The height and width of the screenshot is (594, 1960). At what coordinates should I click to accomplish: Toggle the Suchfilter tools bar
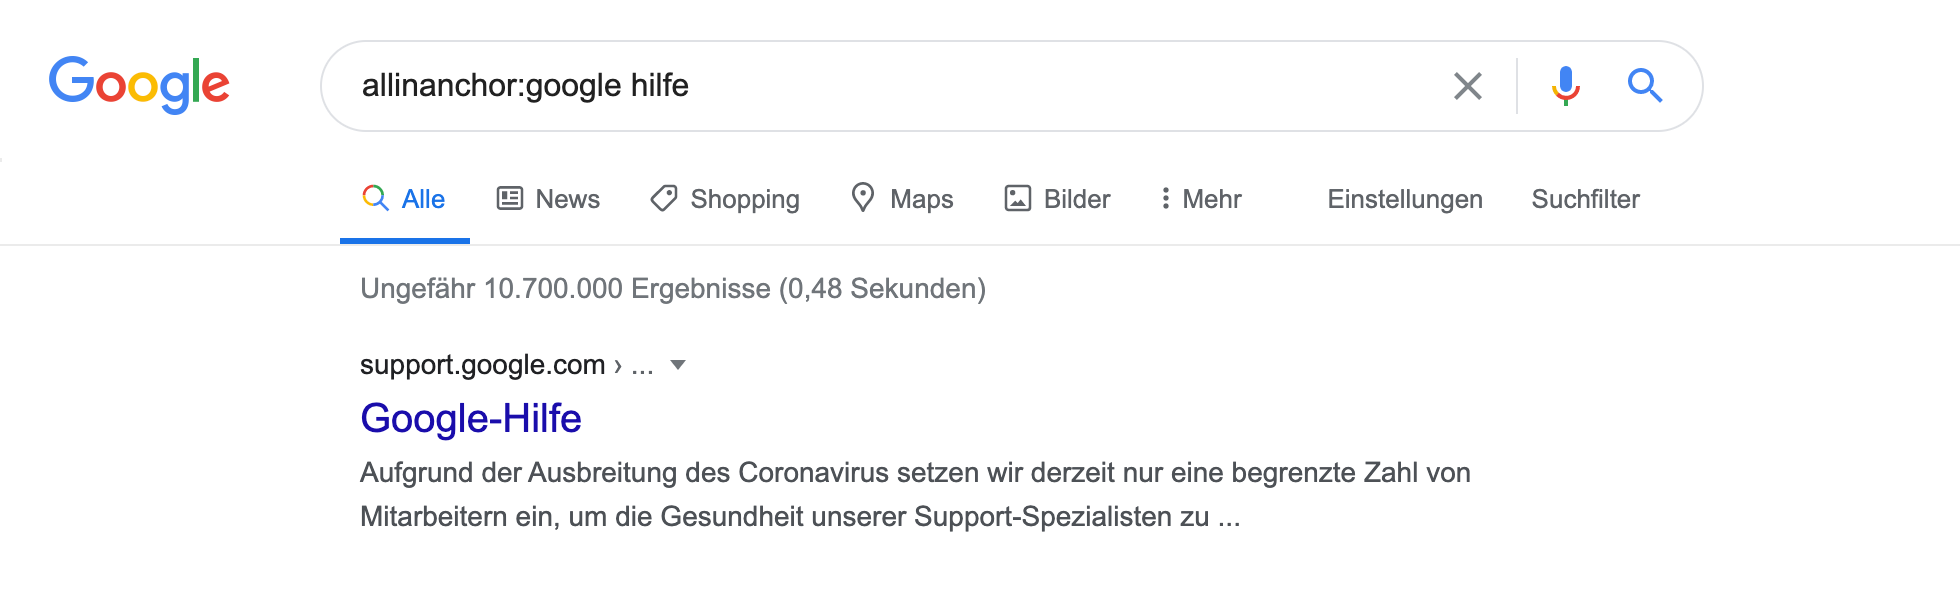[x=1585, y=199]
